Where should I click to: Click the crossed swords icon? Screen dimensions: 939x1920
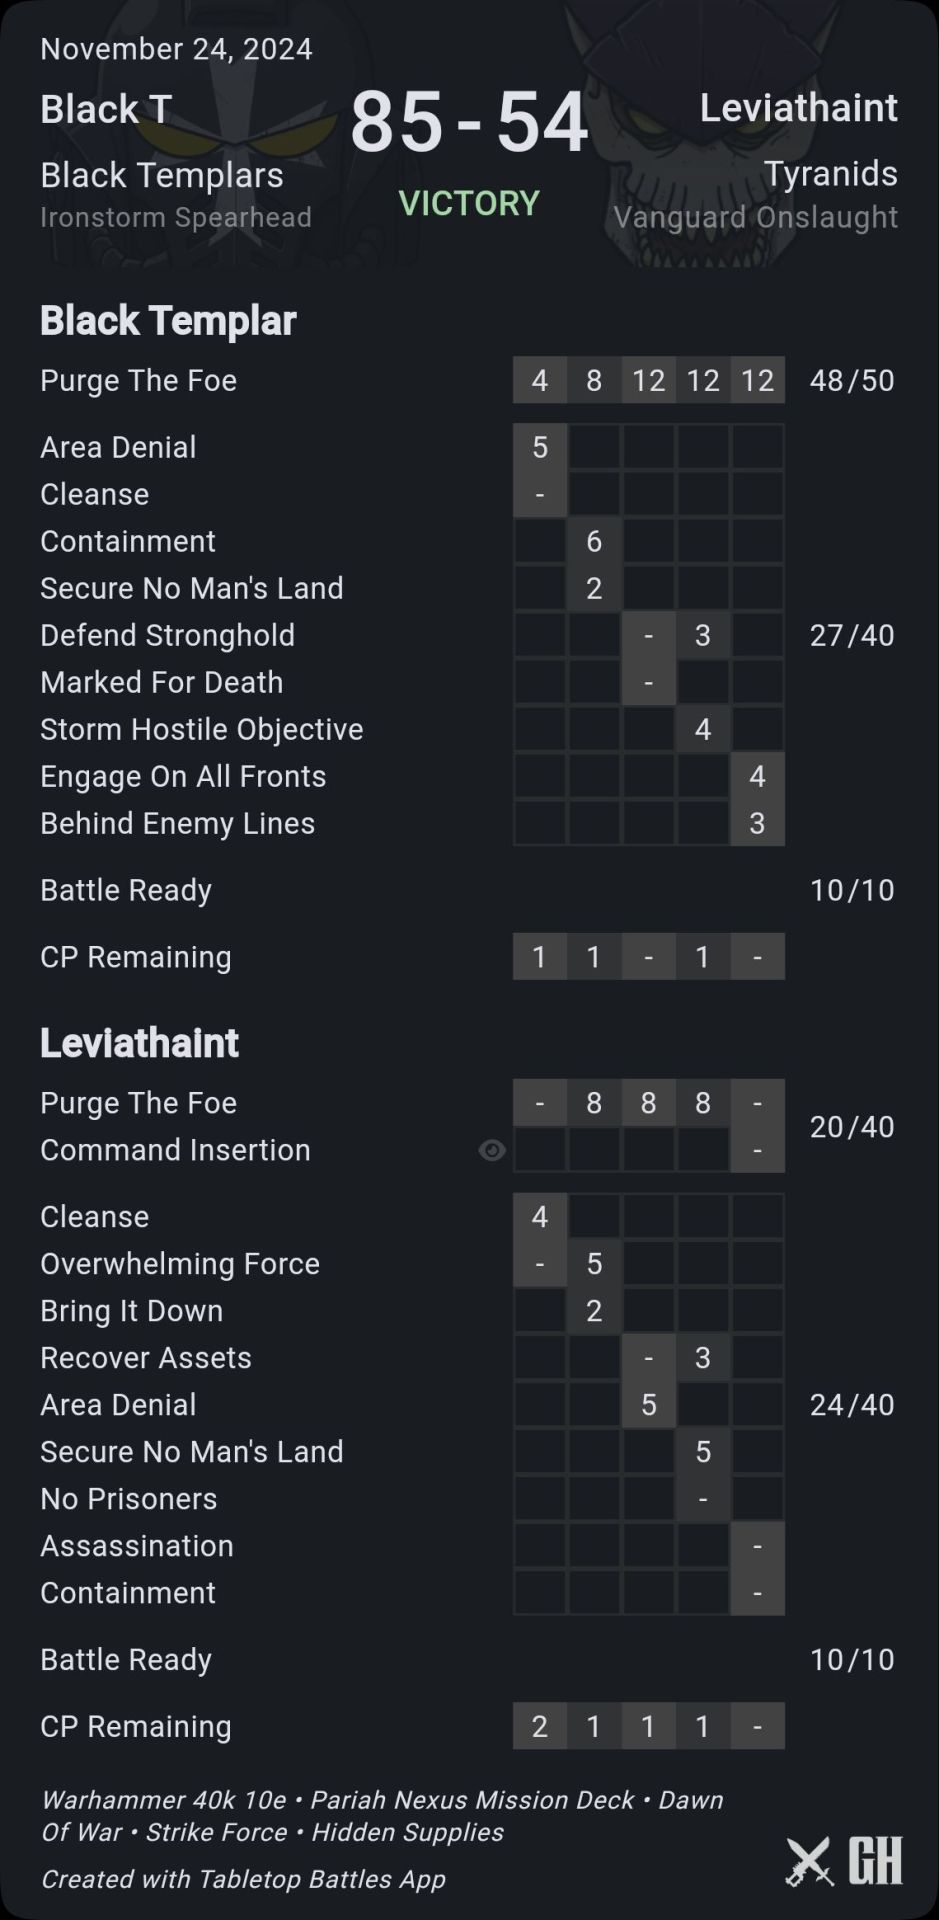(809, 1861)
